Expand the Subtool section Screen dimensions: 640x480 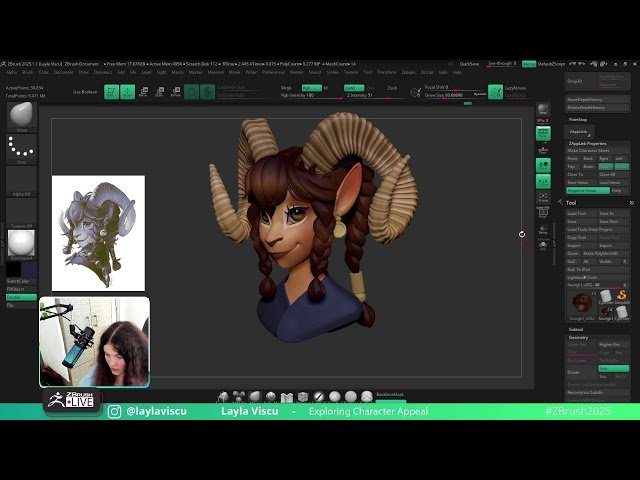576,328
